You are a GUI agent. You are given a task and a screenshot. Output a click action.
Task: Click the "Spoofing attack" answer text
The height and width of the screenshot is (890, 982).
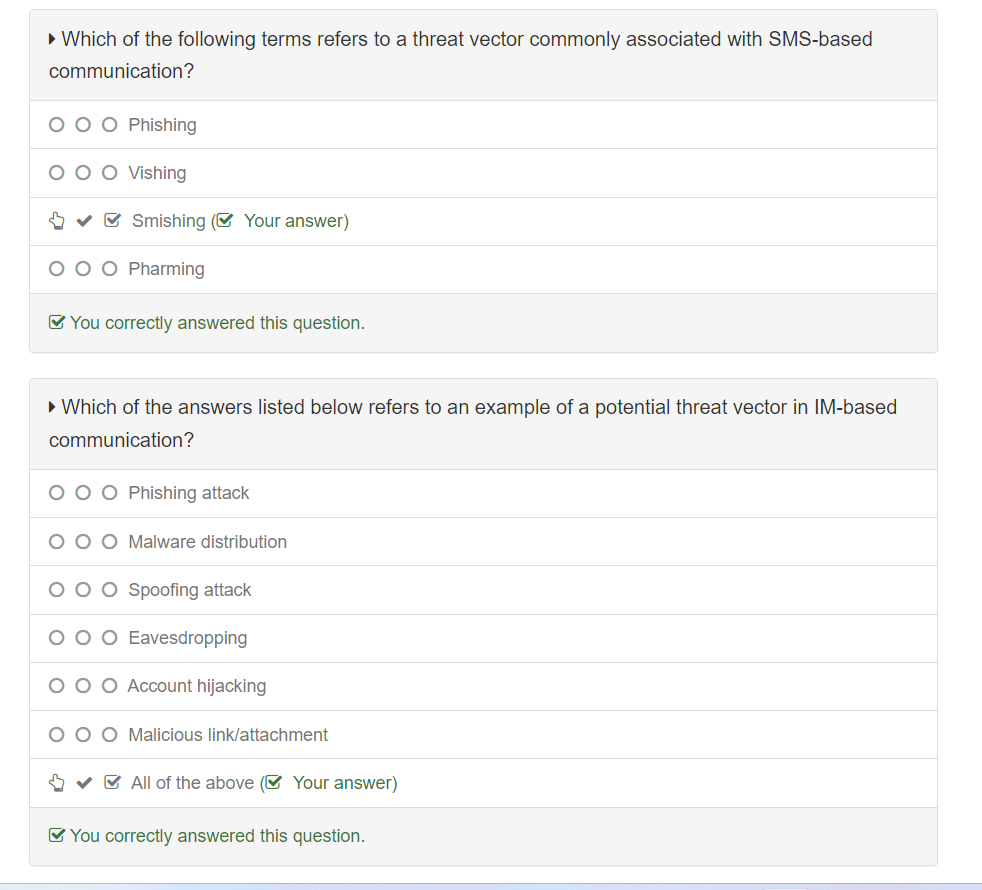[x=190, y=590]
